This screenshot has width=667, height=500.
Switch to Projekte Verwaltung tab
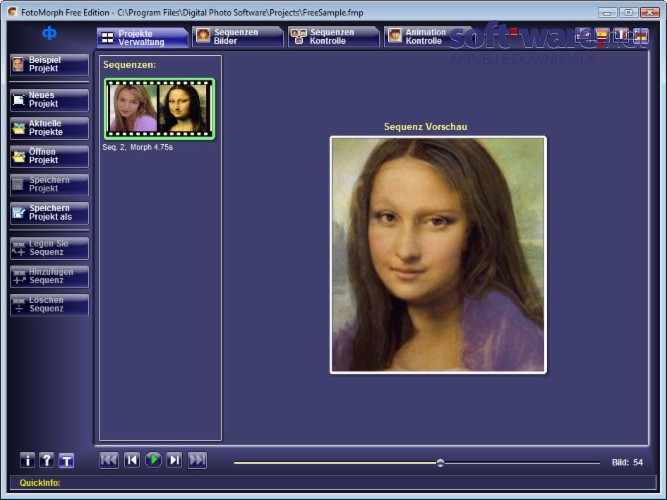[x=143, y=37]
